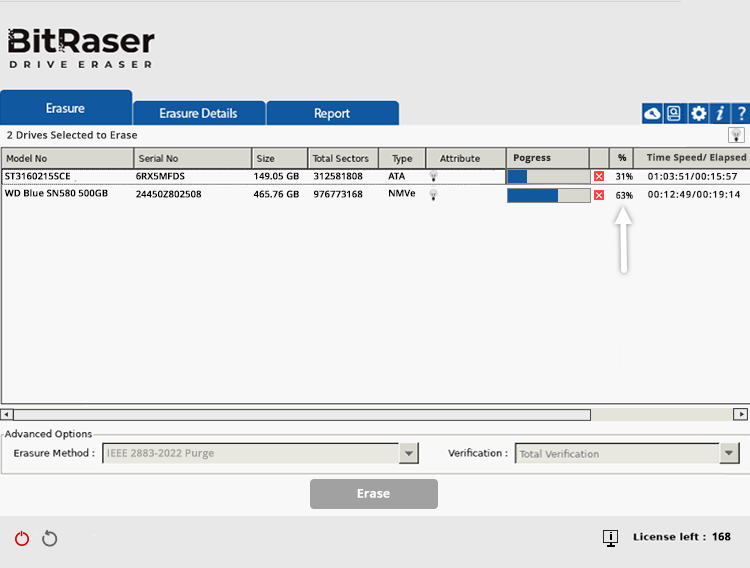The height and width of the screenshot is (568, 750).
Task: Switch to the Erasure Details tab
Action: click(x=198, y=113)
